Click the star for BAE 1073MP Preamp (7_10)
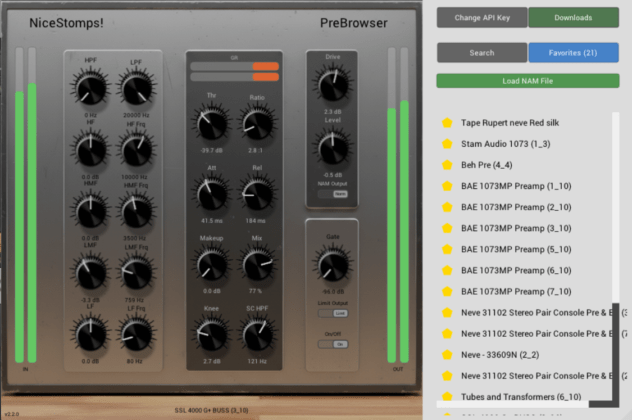This screenshot has height=420, width=632. (x=447, y=291)
